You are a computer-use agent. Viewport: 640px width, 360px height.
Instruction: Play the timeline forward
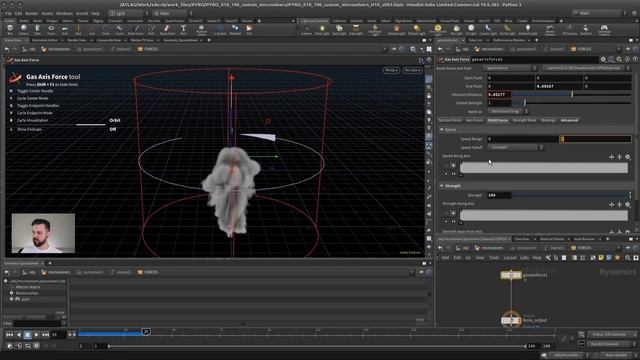tap(36, 335)
